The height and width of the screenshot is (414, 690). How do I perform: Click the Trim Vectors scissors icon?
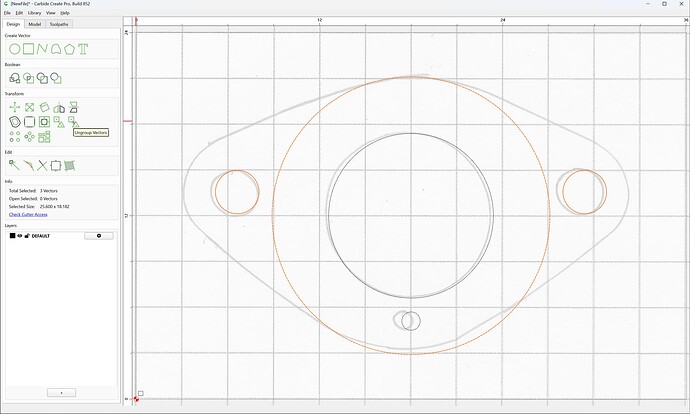click(42, 165)
